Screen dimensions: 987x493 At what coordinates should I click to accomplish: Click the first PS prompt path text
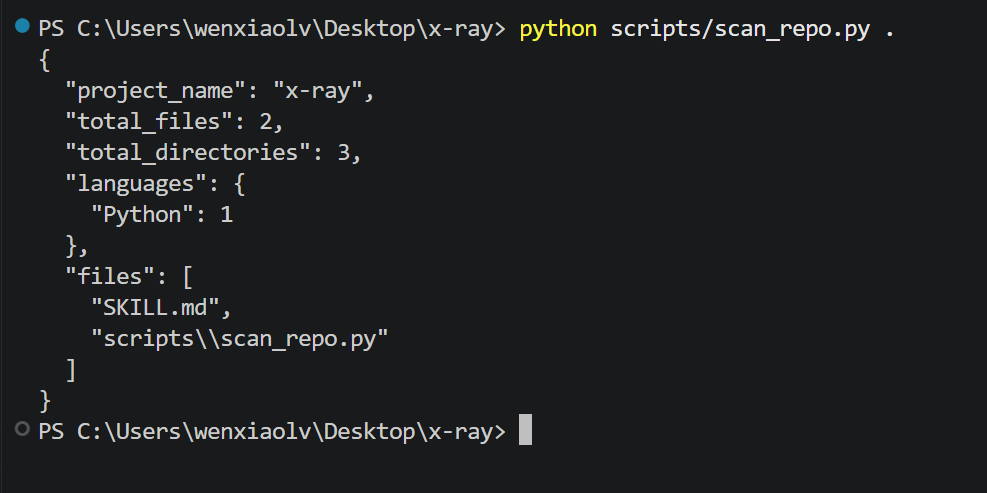273,30
